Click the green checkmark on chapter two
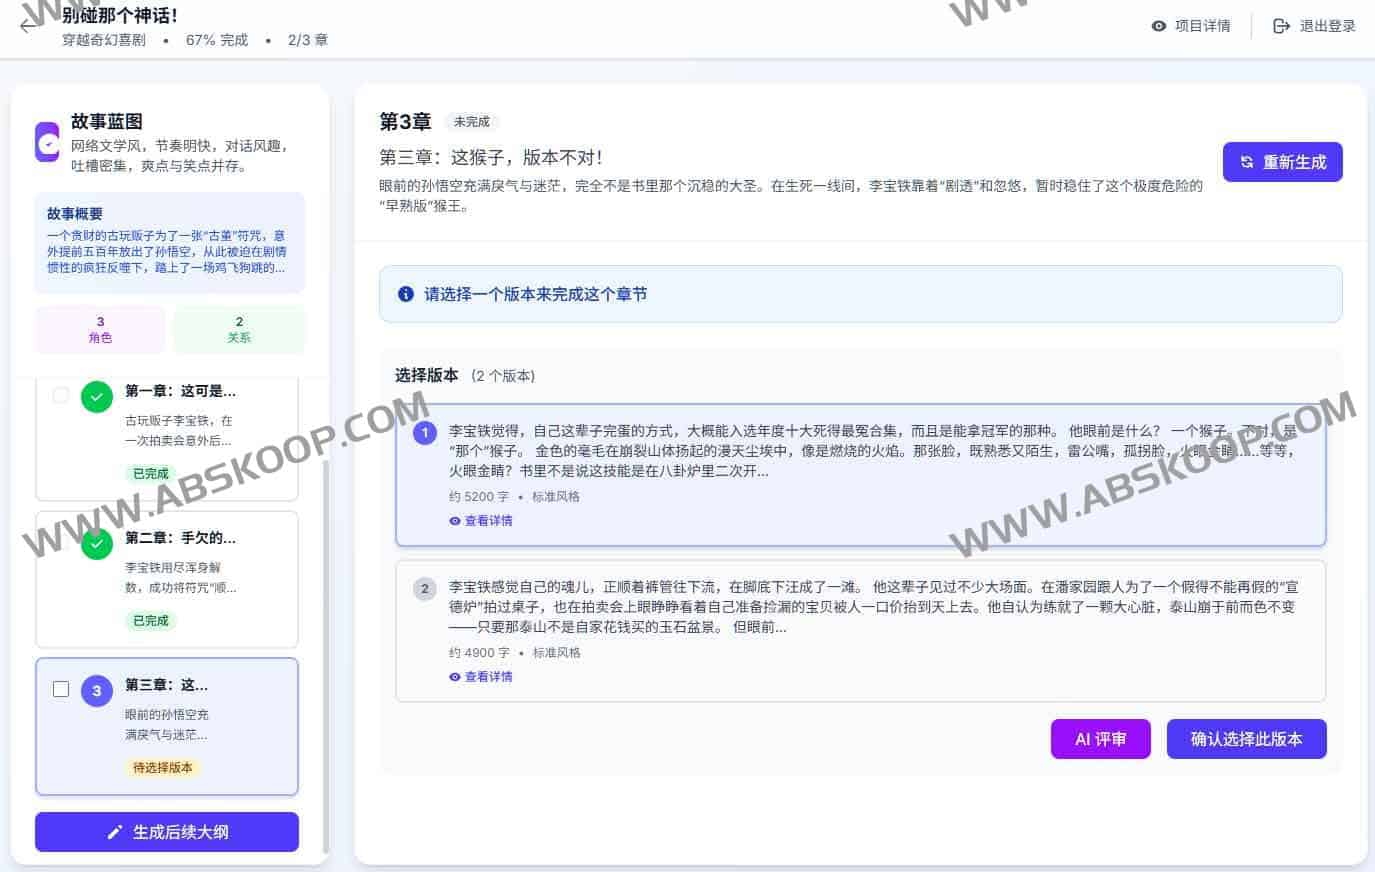1375x872 pixels. pos(97,544)
